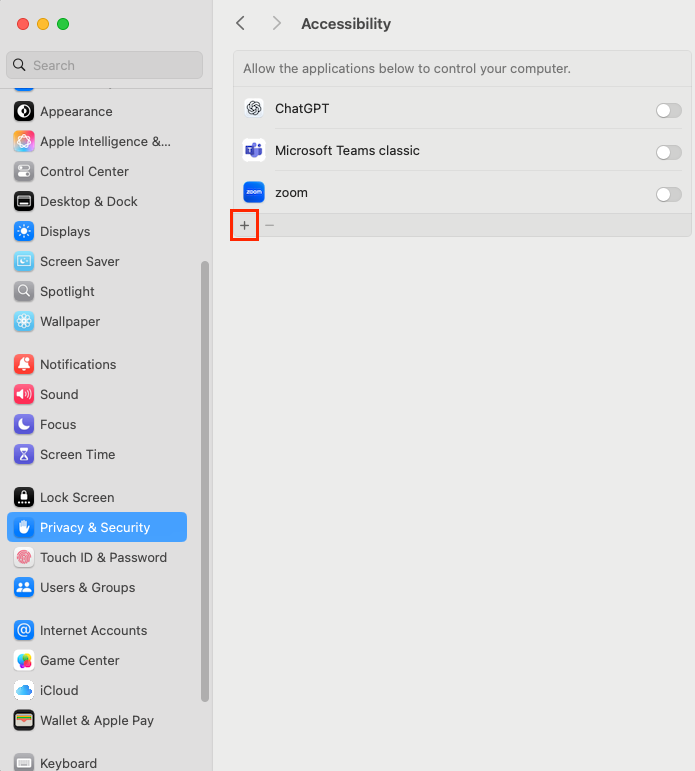Select the Spotlight icon in sidebar

click(x=24, y=292)
